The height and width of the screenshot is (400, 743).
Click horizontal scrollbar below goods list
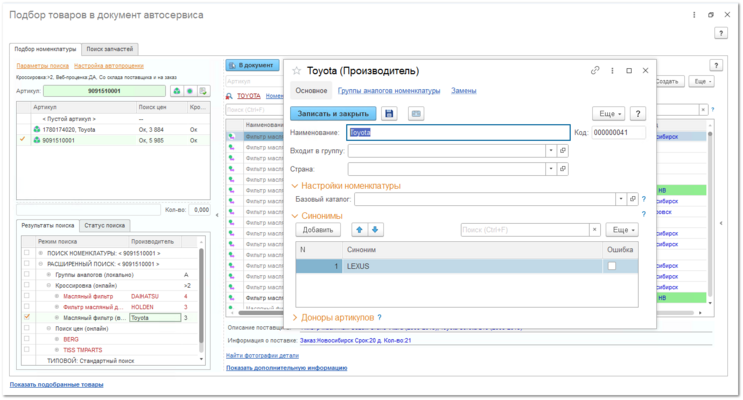click(464, 313)
